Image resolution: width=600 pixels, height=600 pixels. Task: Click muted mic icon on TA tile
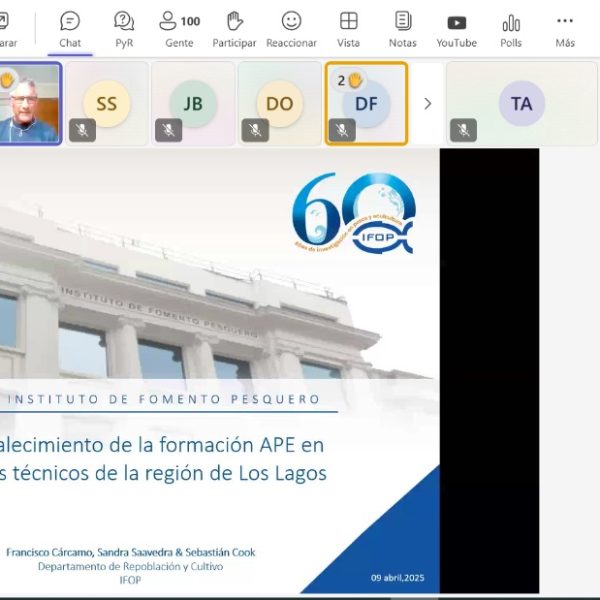click(x=463, y=130)
